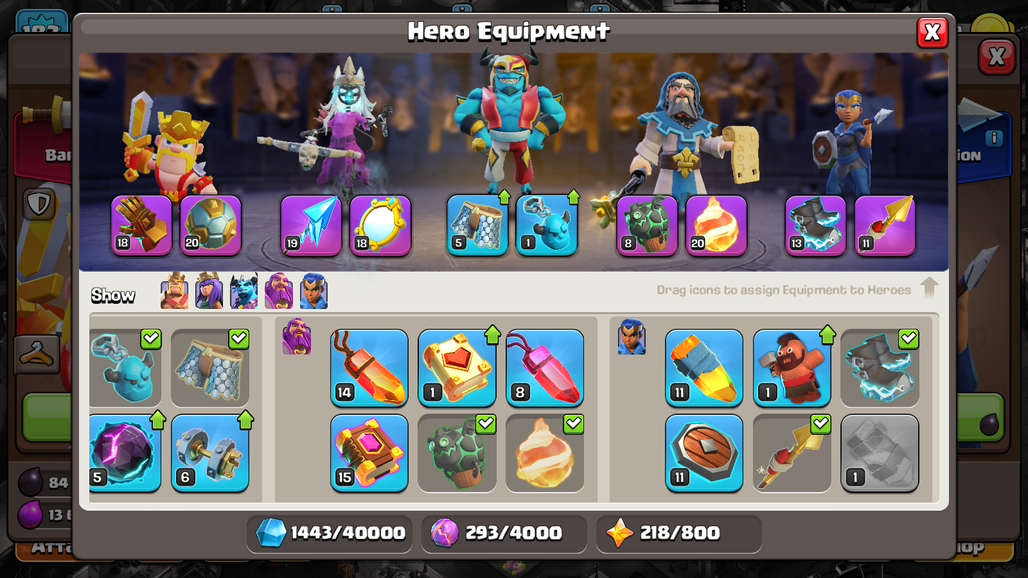Select the Magic Mirror equipment slot
This screenshot has width=1028, height=578.
(380, 225)
